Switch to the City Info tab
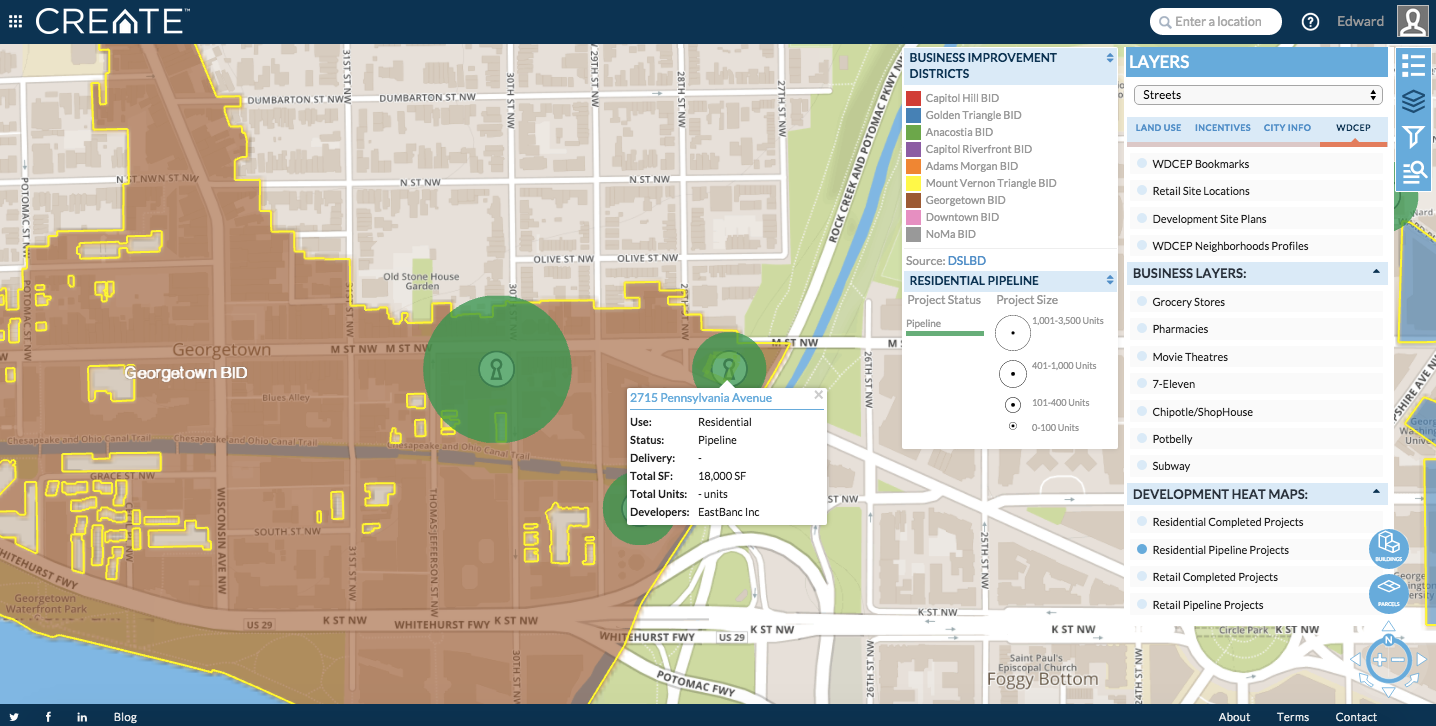The image size is (1436, 726). 1287,128
